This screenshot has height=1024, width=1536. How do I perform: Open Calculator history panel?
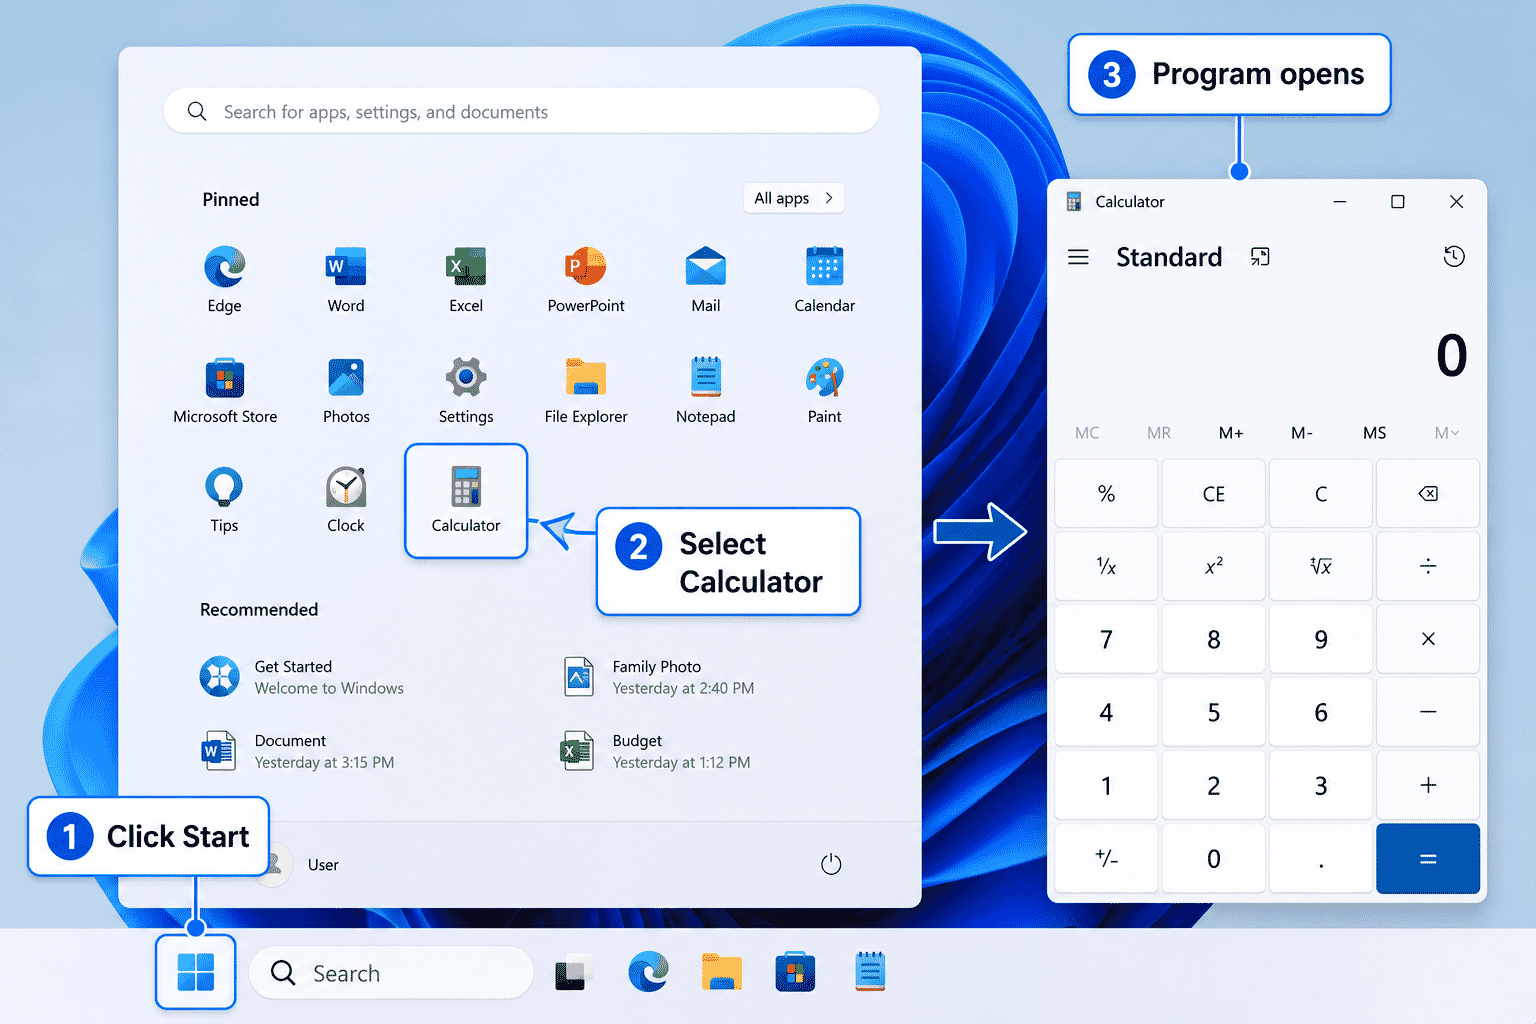(1454, 257)
